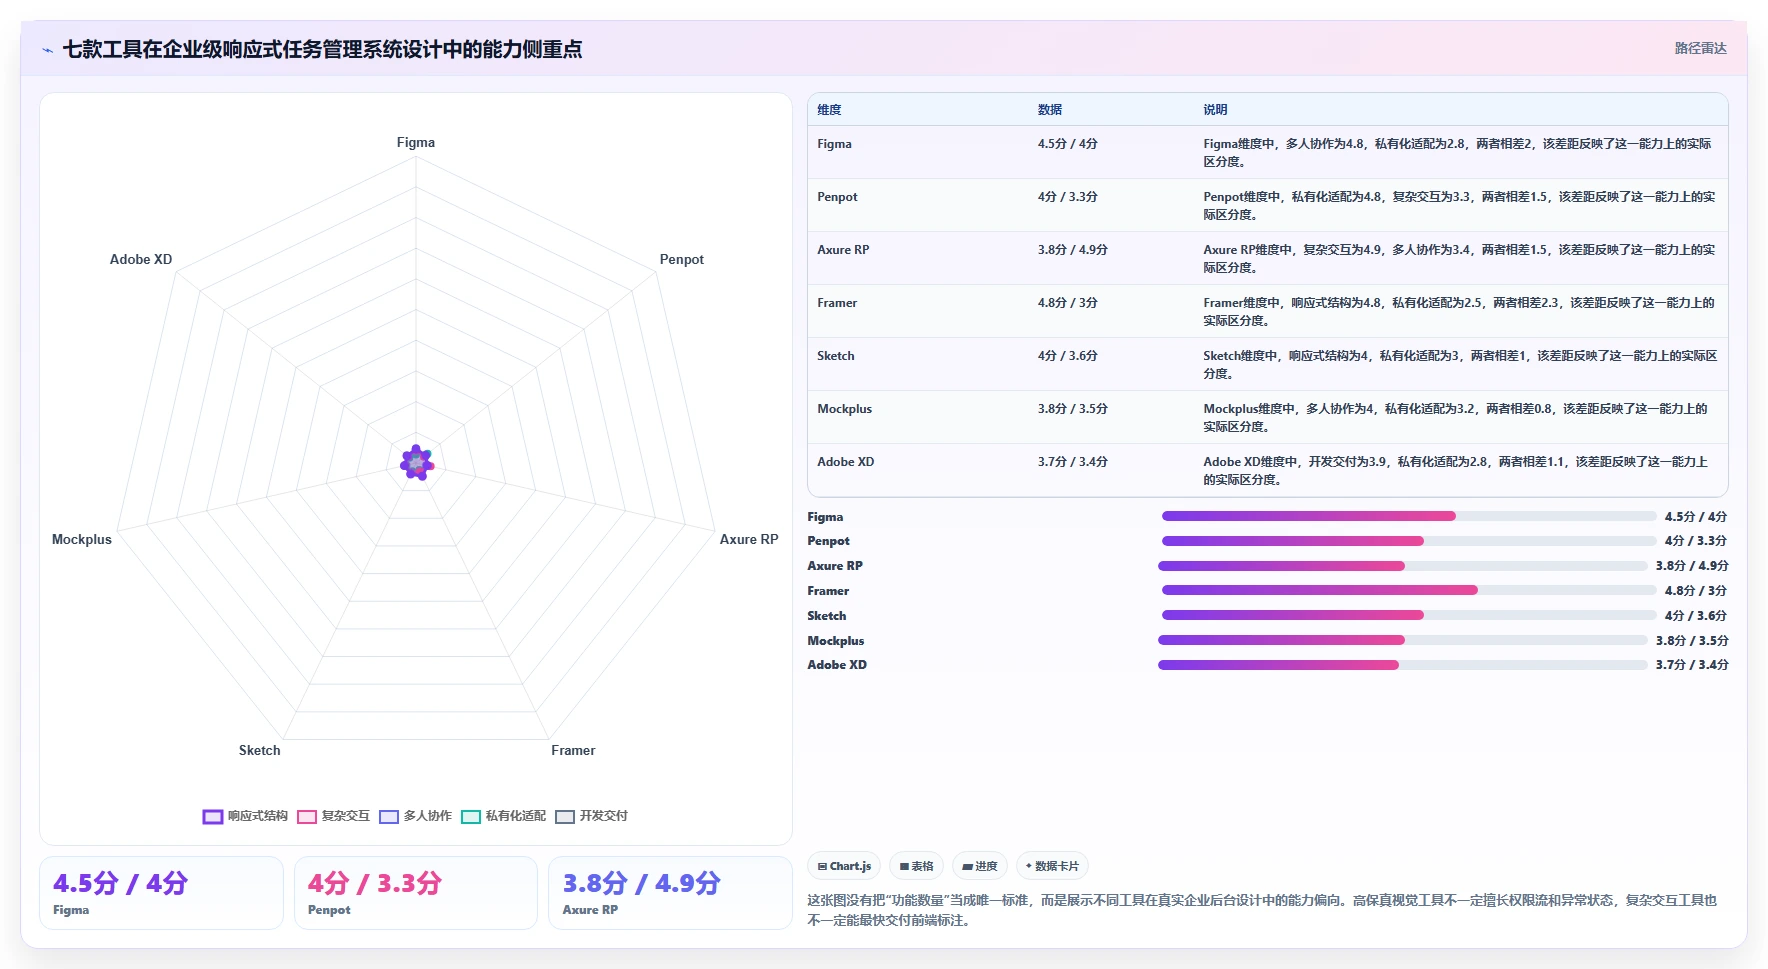The height and width of the screenshot is (969, 1768).
Task: Click the Figma axis label on radar chart
Action: coord(416,143)
